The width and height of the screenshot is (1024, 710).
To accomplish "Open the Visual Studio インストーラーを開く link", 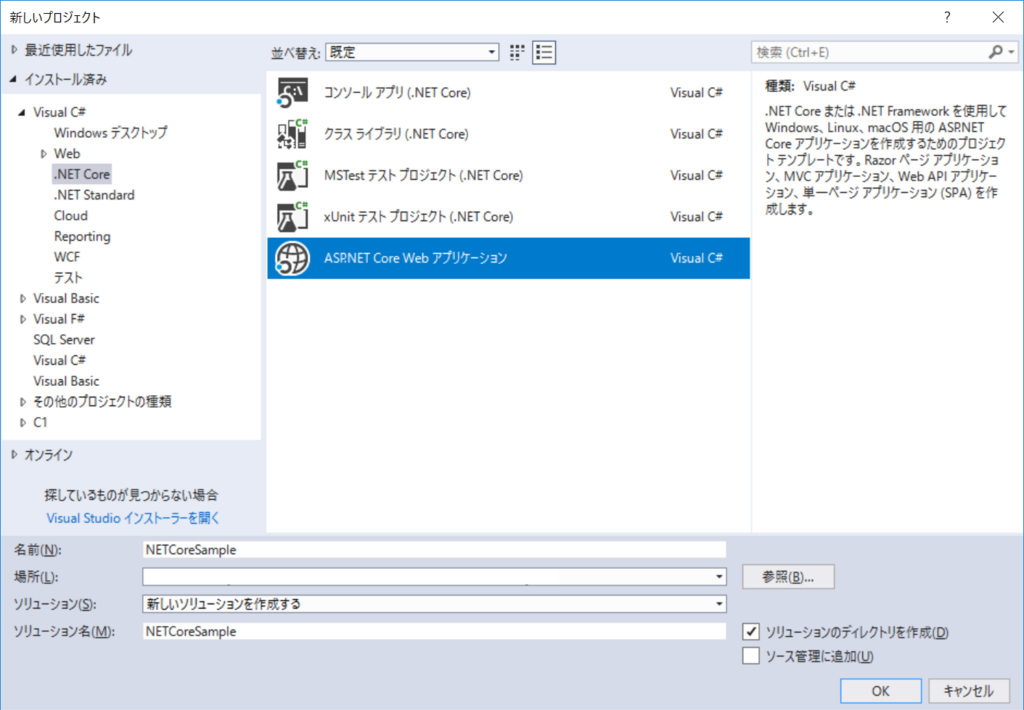I will pyautogui.click(x=133, y=518).
